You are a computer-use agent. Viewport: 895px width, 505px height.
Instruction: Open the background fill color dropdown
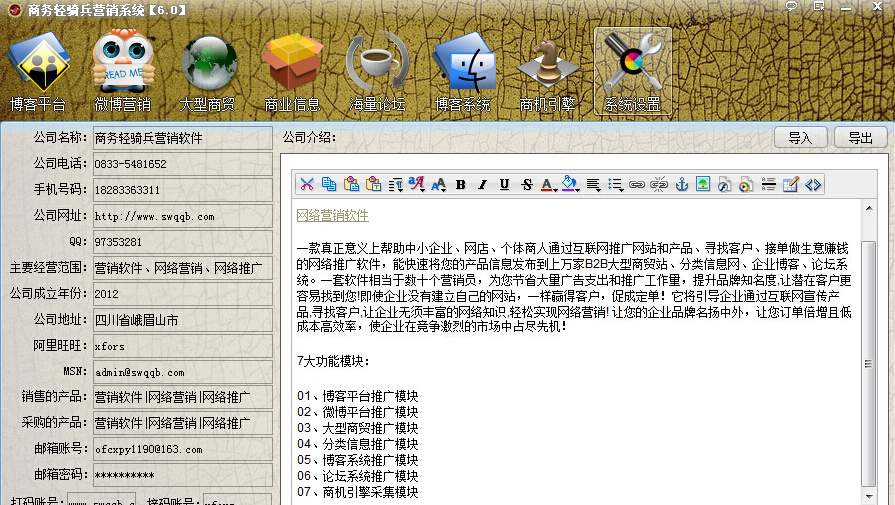click(x=570, y=184)
